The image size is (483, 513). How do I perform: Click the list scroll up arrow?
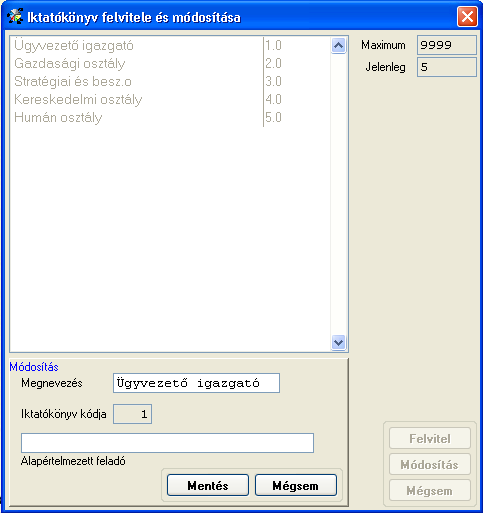point(339,45)
